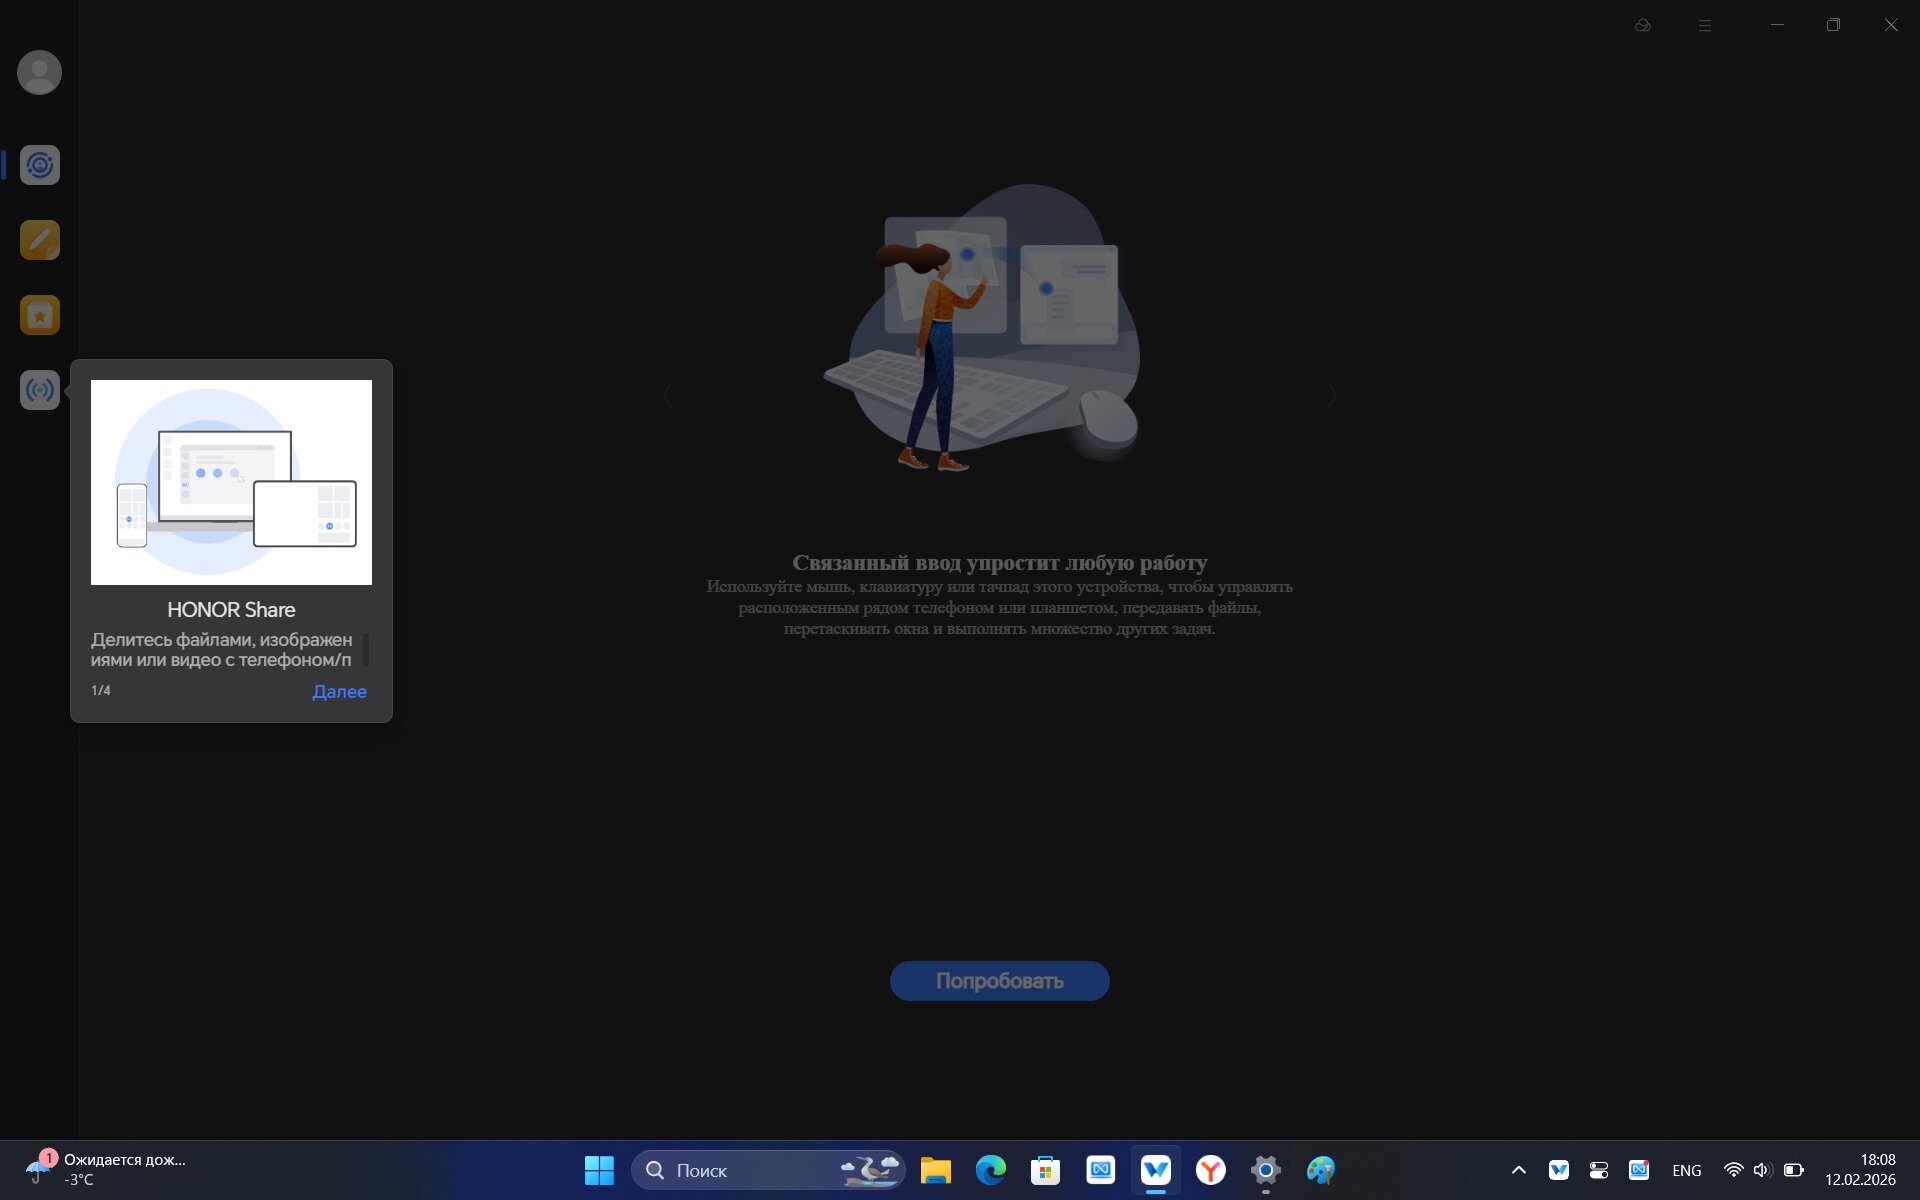Open the HONOR Share broadcast icon
1920x1200 pixels.
coord(40,390)
